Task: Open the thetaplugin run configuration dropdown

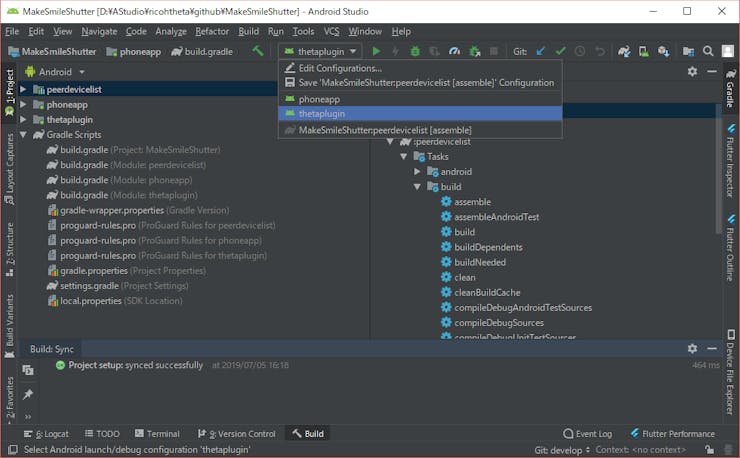Action: 320,51
